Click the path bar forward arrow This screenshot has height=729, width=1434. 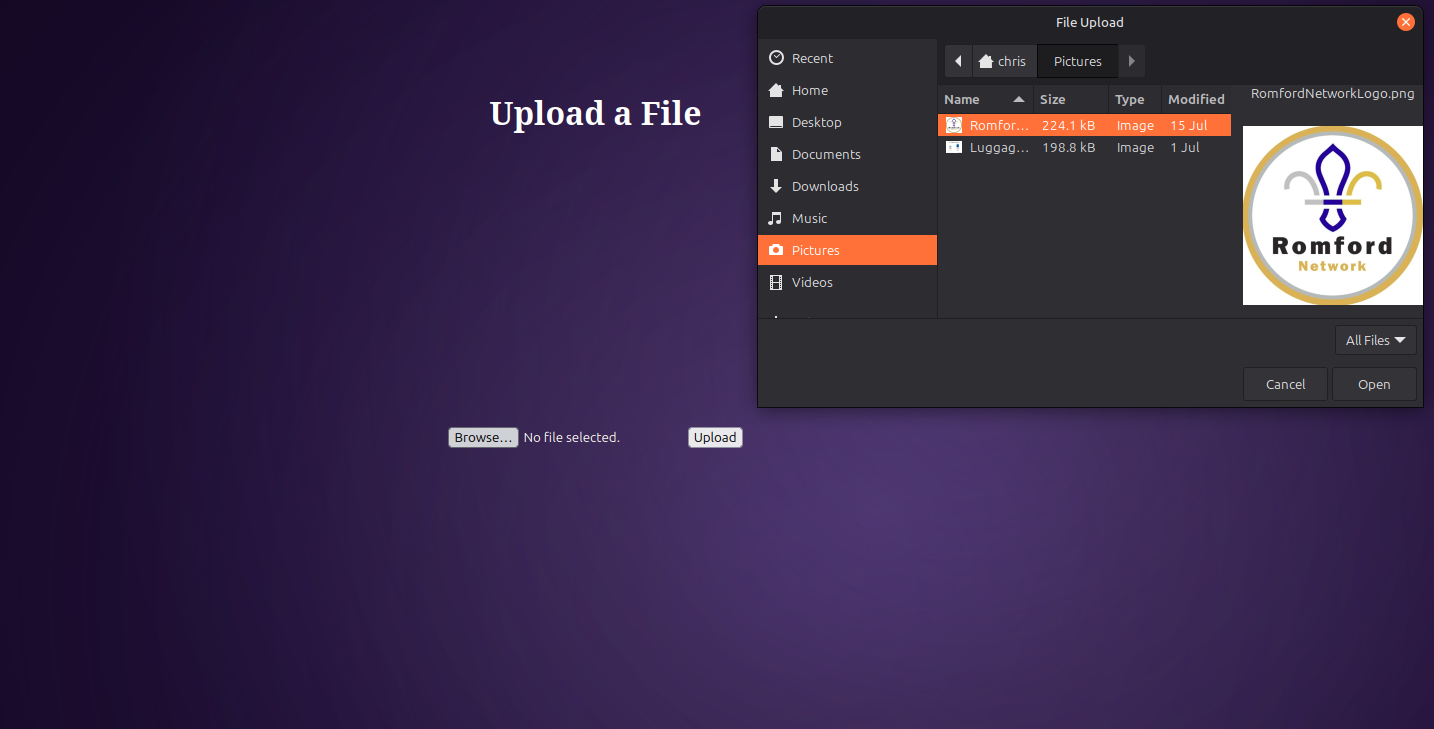[1131, 61]
